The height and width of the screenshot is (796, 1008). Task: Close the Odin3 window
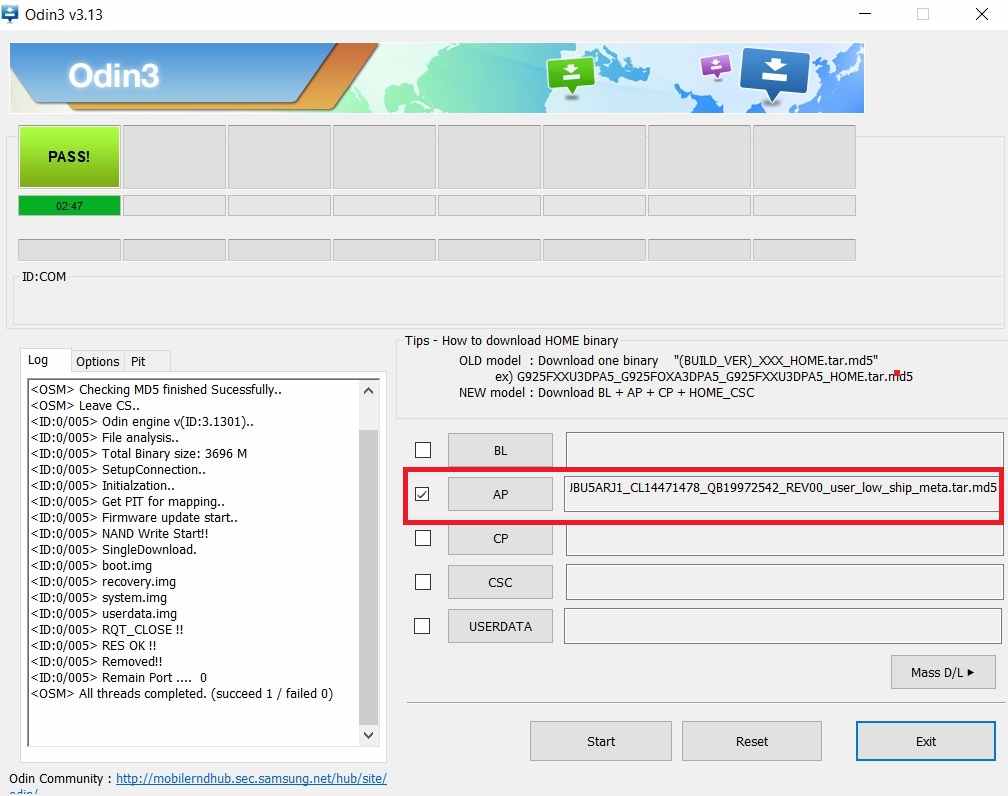982,14
